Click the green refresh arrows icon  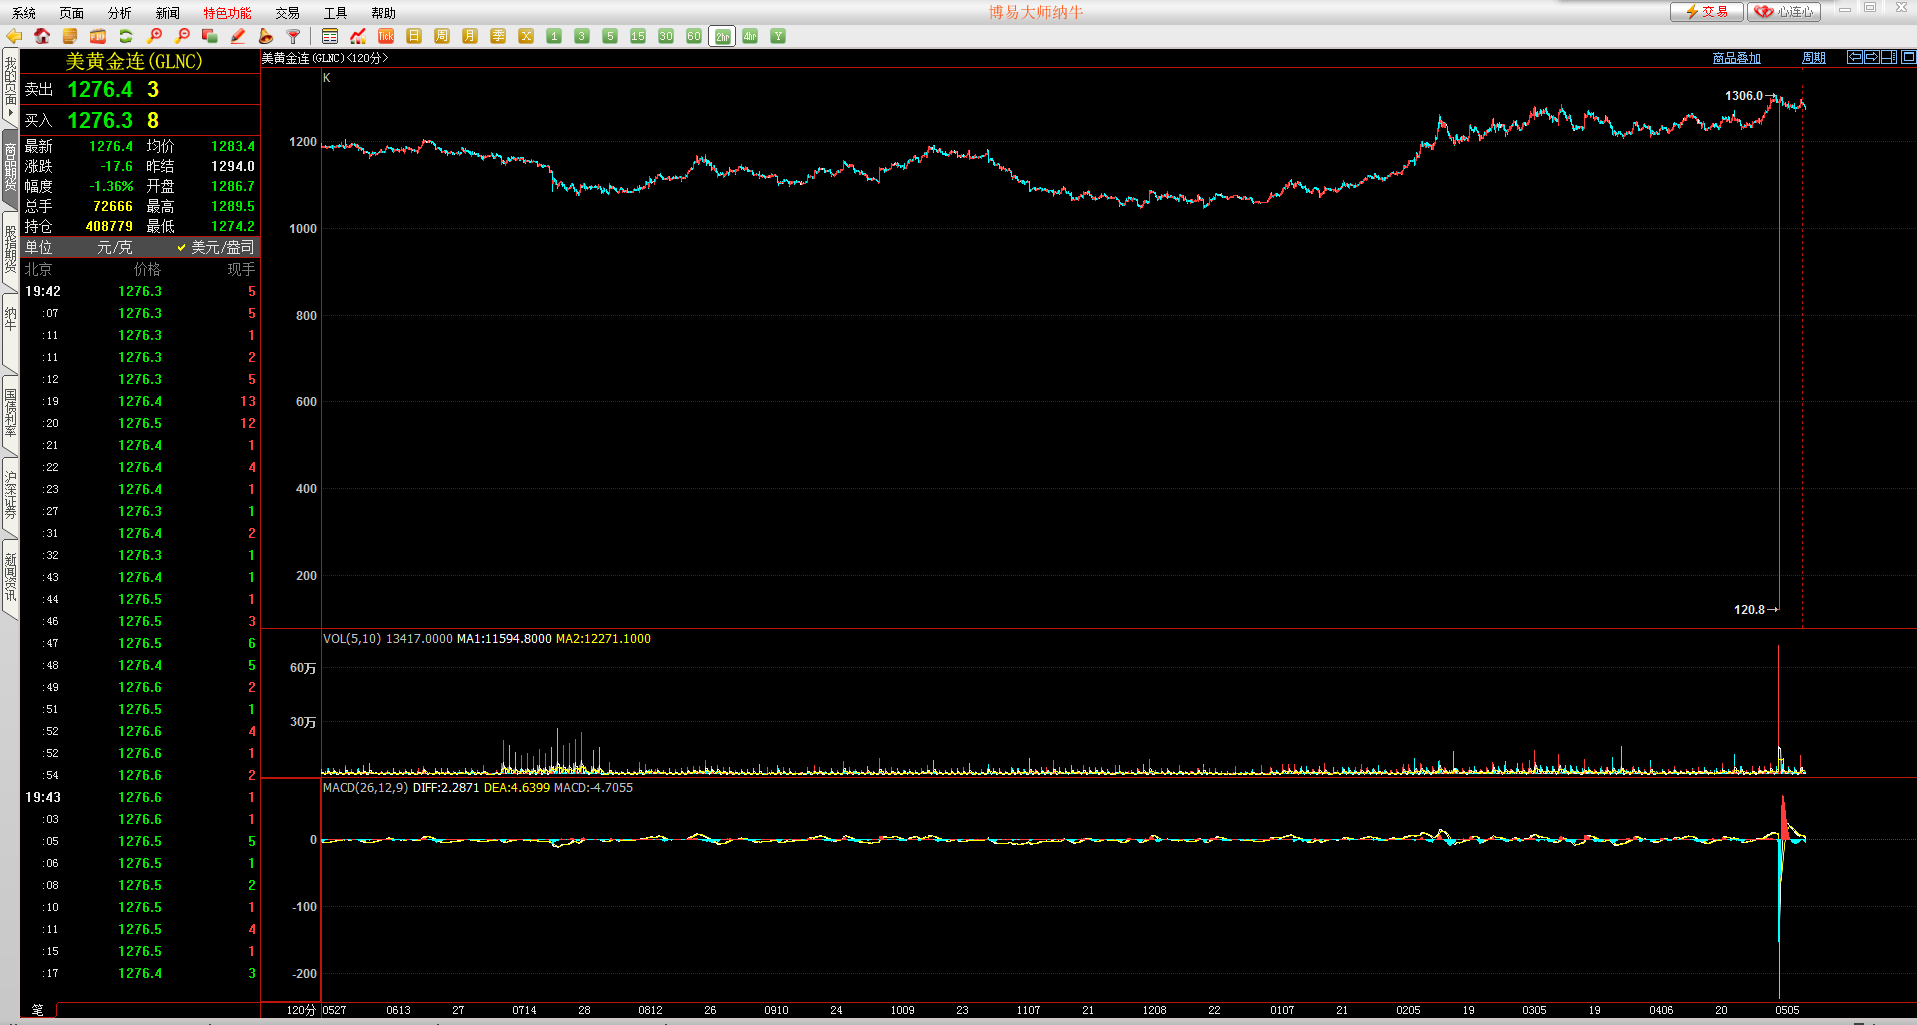pyautogui.click(x=126, y=36)
